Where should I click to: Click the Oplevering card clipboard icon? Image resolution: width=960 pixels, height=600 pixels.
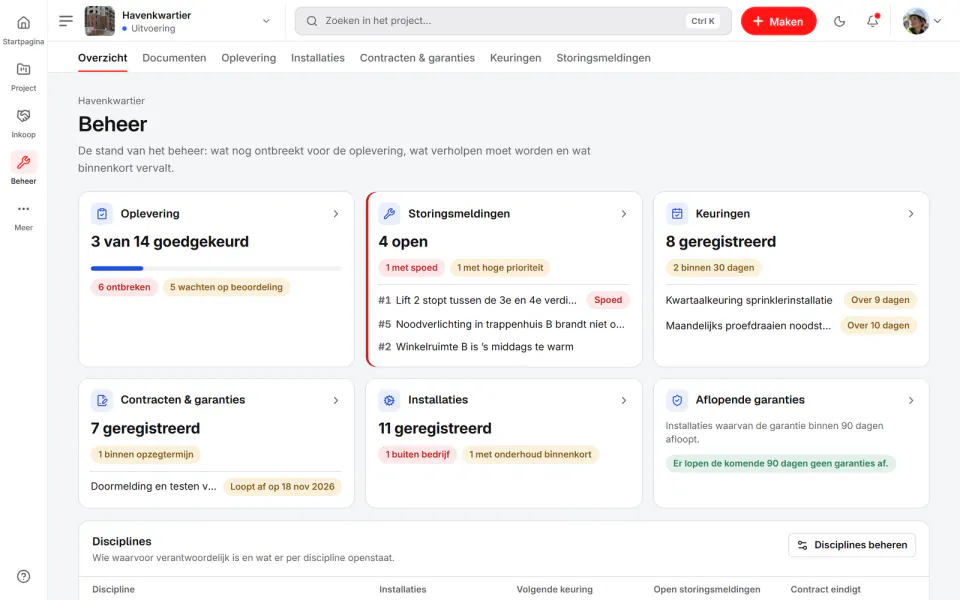[x=102, y=214]
